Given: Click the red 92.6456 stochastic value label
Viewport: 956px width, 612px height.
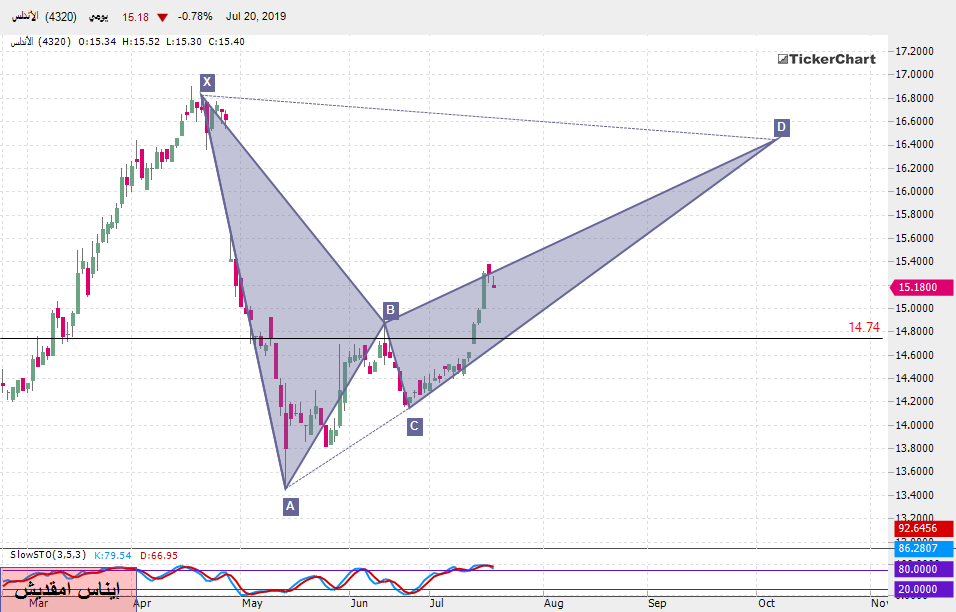Looking at the screenshot, I should click(917, 528).
